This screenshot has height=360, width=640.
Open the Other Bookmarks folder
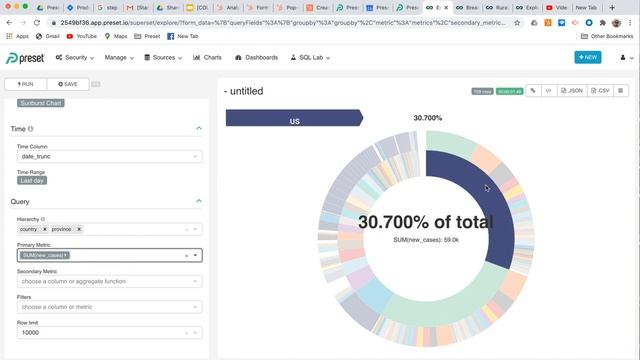pos(607,36)
